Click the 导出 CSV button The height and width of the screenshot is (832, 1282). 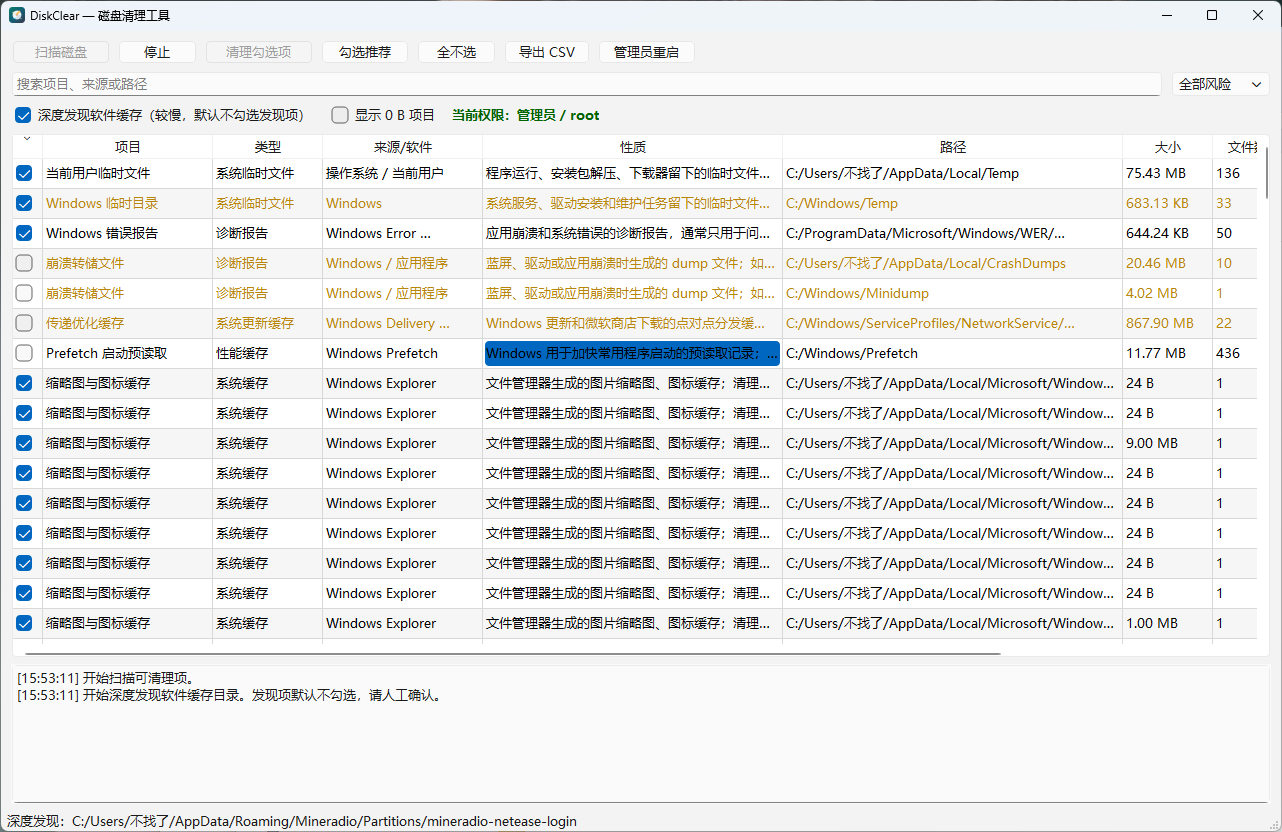pos(547,52)
